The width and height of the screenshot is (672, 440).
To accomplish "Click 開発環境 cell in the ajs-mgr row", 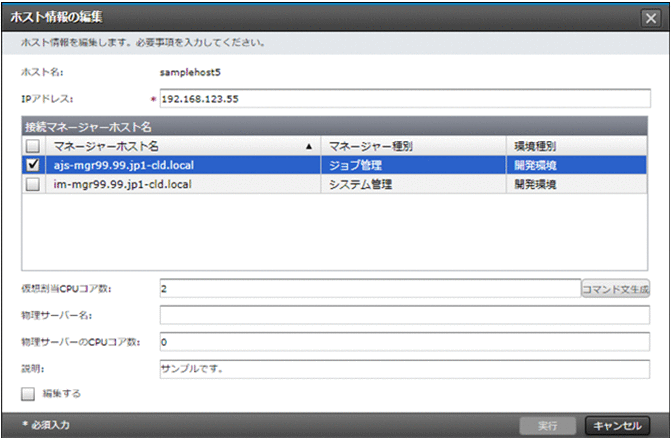I will [x=577, y=165].
